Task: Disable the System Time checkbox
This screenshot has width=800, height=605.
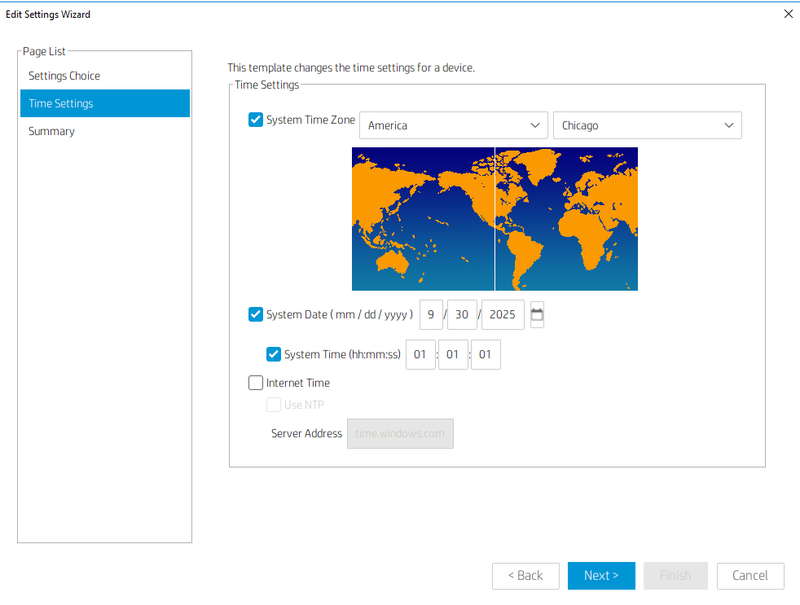Action: 274,354
